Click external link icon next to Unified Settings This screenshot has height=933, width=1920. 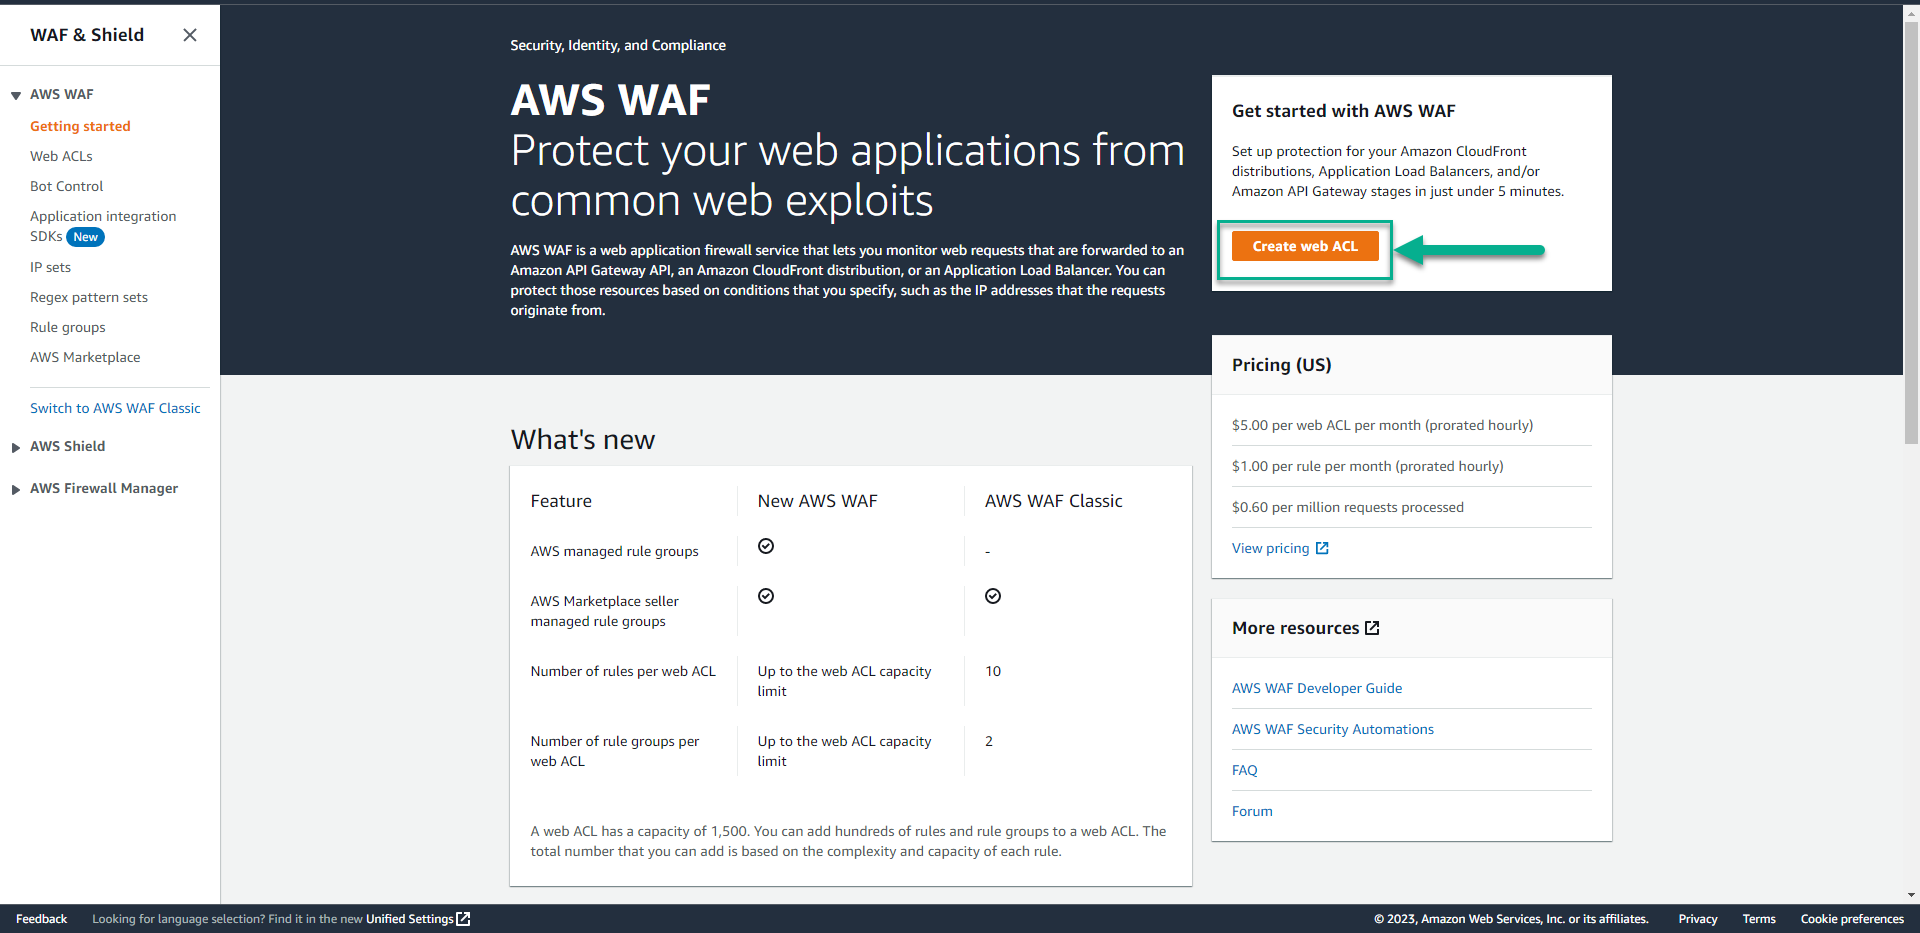462,918
